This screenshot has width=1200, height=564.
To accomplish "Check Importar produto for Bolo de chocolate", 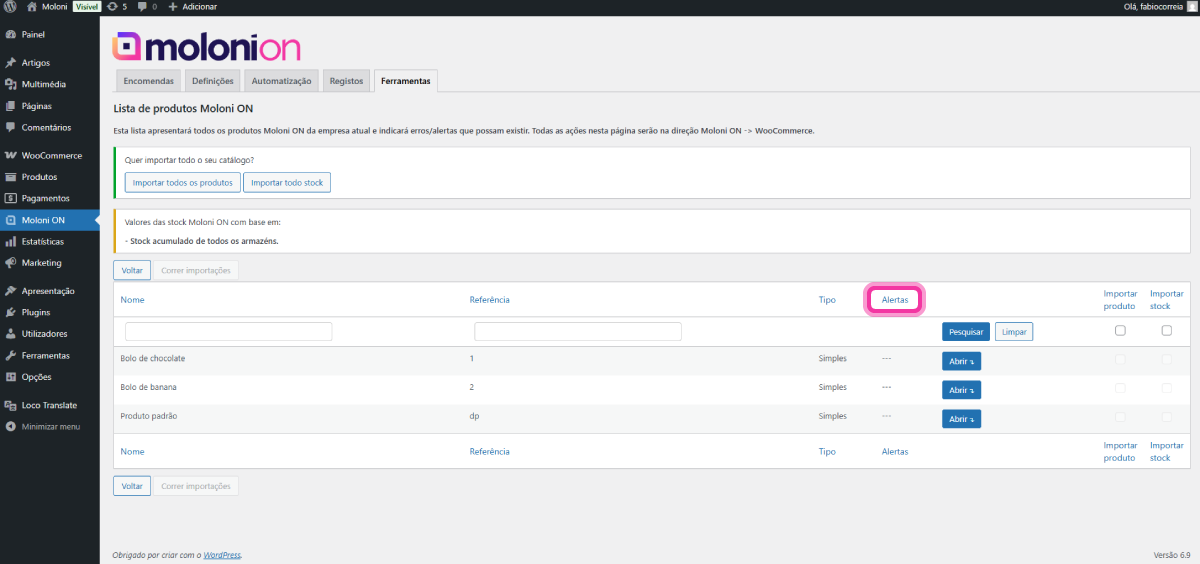I will coord(1120,359).
